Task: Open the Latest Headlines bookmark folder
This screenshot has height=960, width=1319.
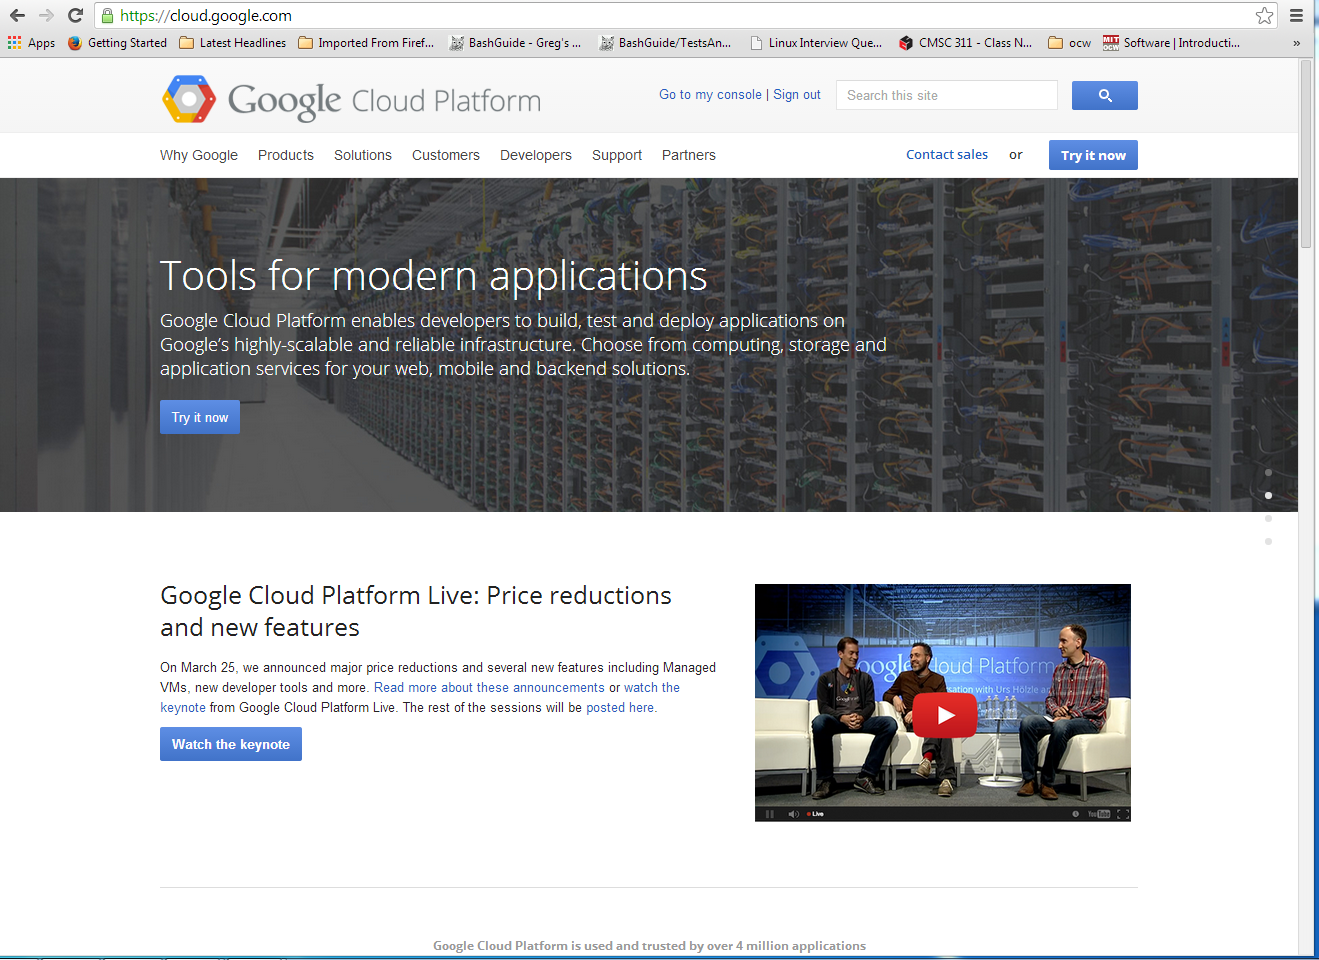Action: [232, 43]
